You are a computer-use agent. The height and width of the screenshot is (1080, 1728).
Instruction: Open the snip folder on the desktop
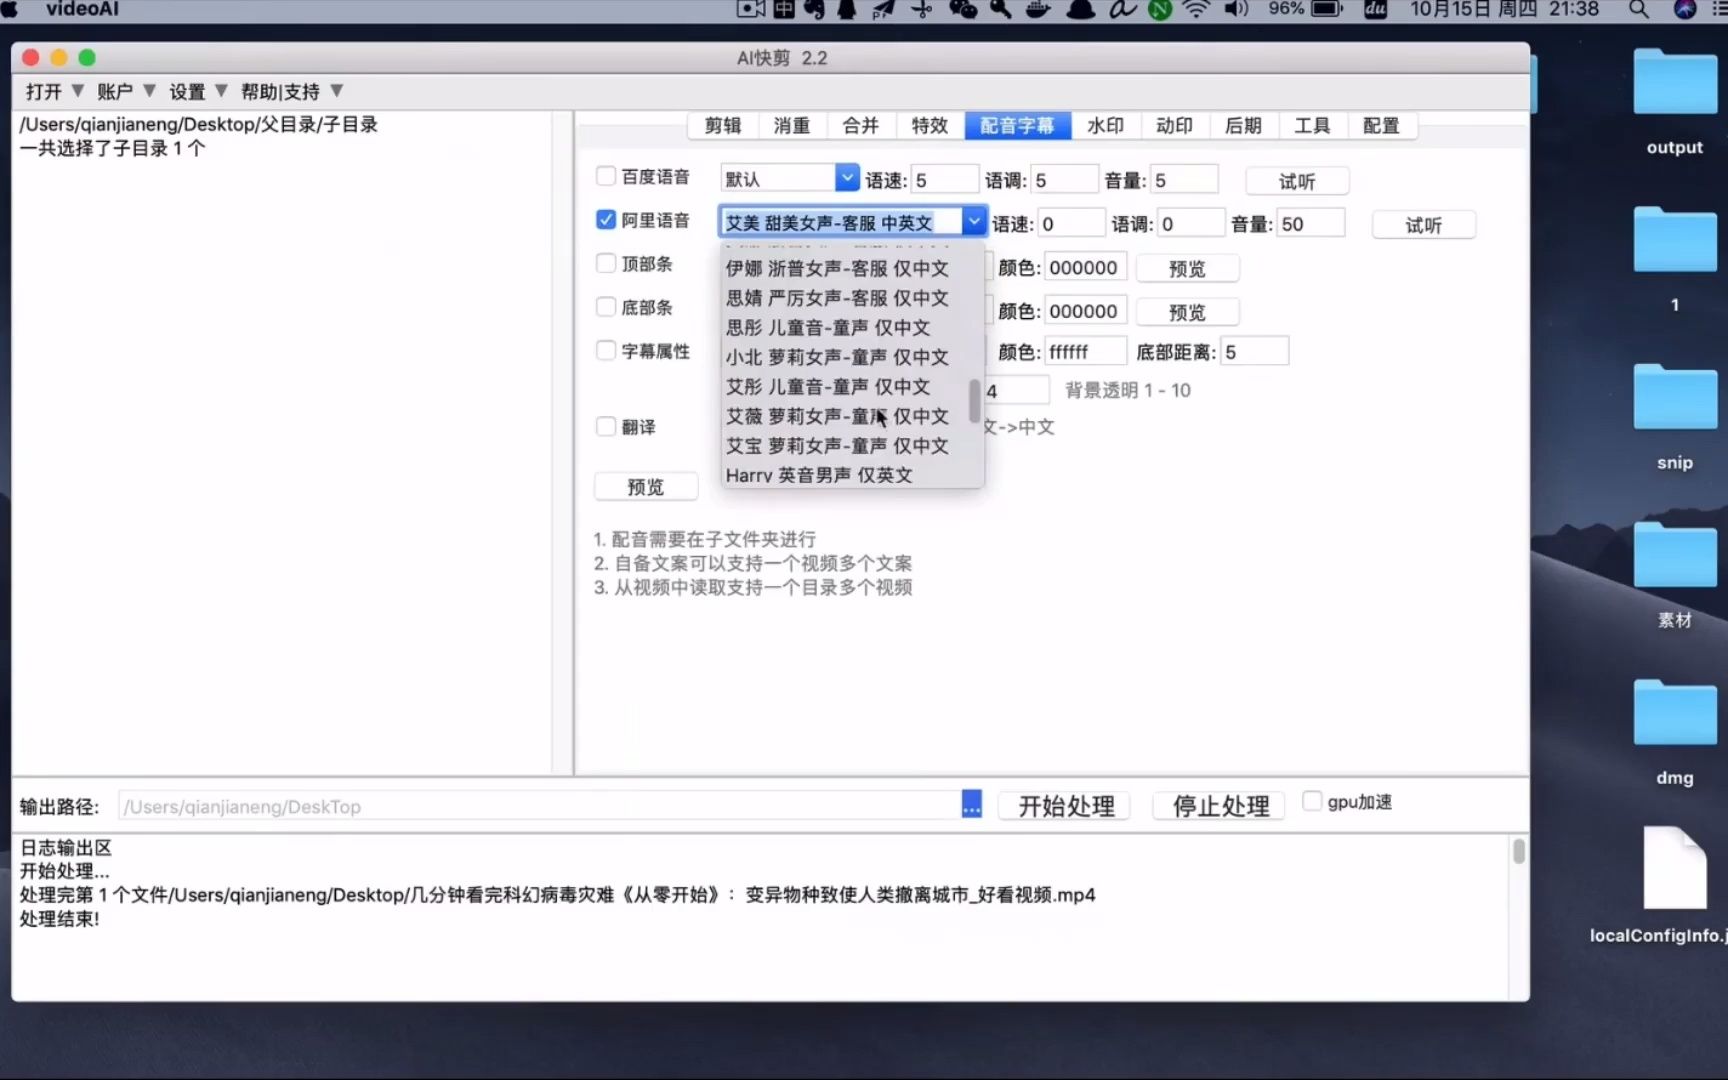coord(1674,416)
